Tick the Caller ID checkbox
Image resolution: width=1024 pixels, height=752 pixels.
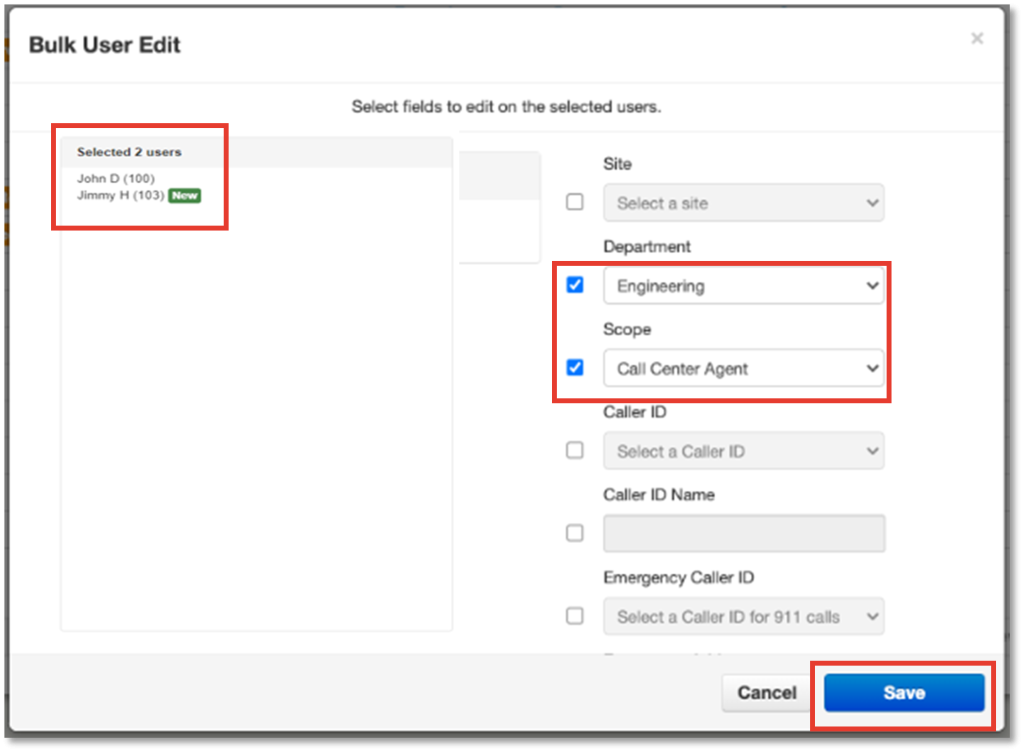[575, 450]
